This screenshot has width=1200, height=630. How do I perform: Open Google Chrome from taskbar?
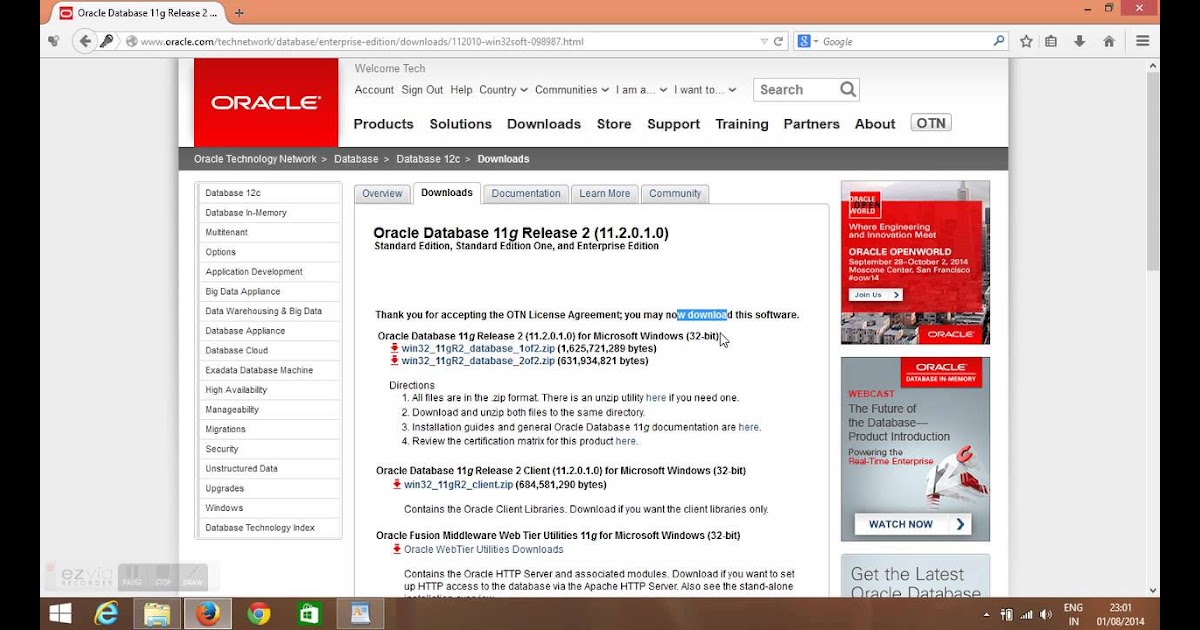(259, 613)
